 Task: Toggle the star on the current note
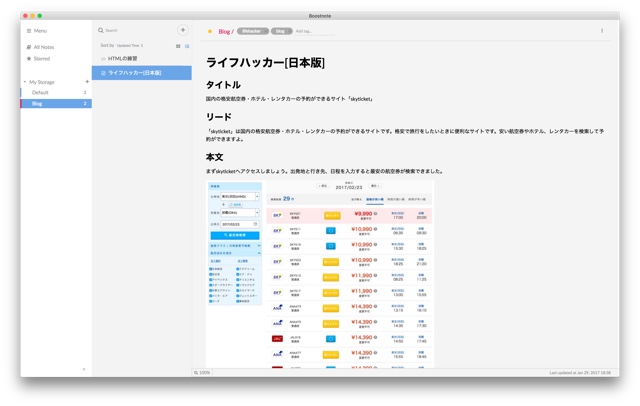click(210, 31)
